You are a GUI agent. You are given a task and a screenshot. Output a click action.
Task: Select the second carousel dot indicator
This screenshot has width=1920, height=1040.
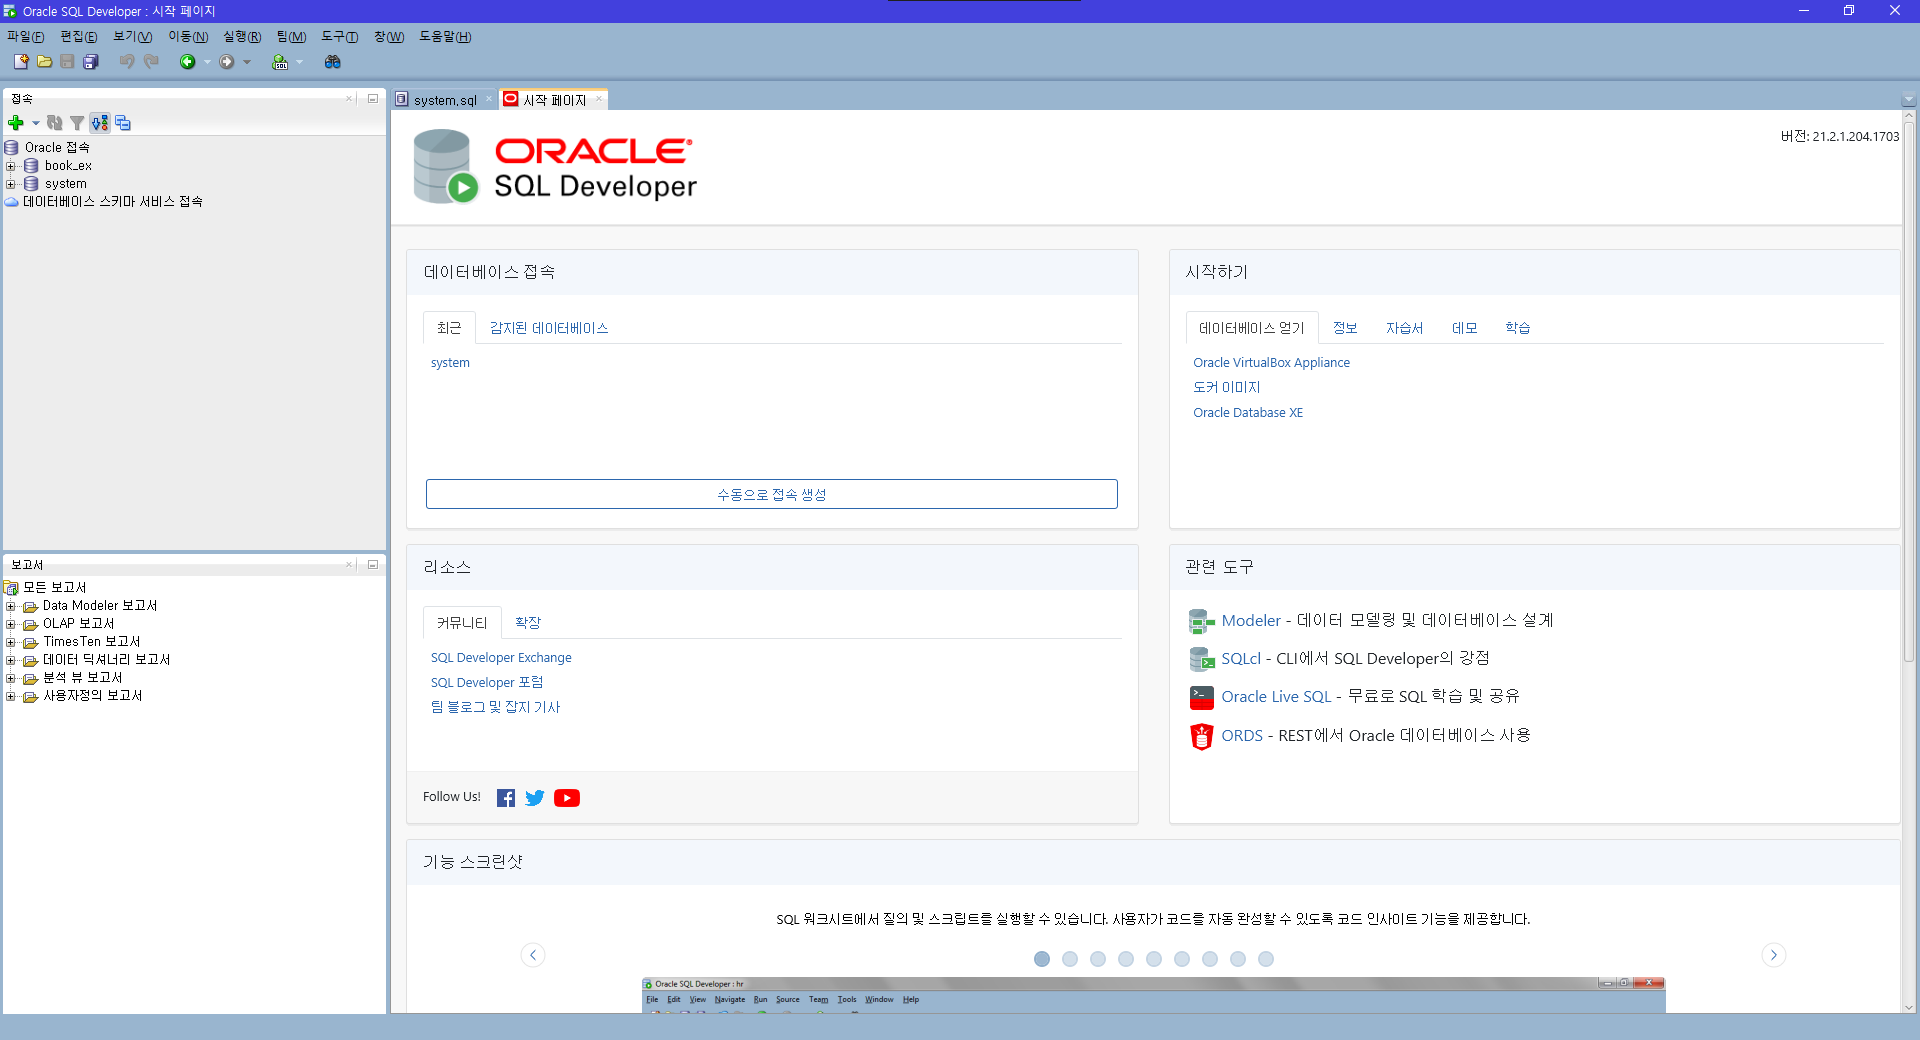(x=1070, y=959)
